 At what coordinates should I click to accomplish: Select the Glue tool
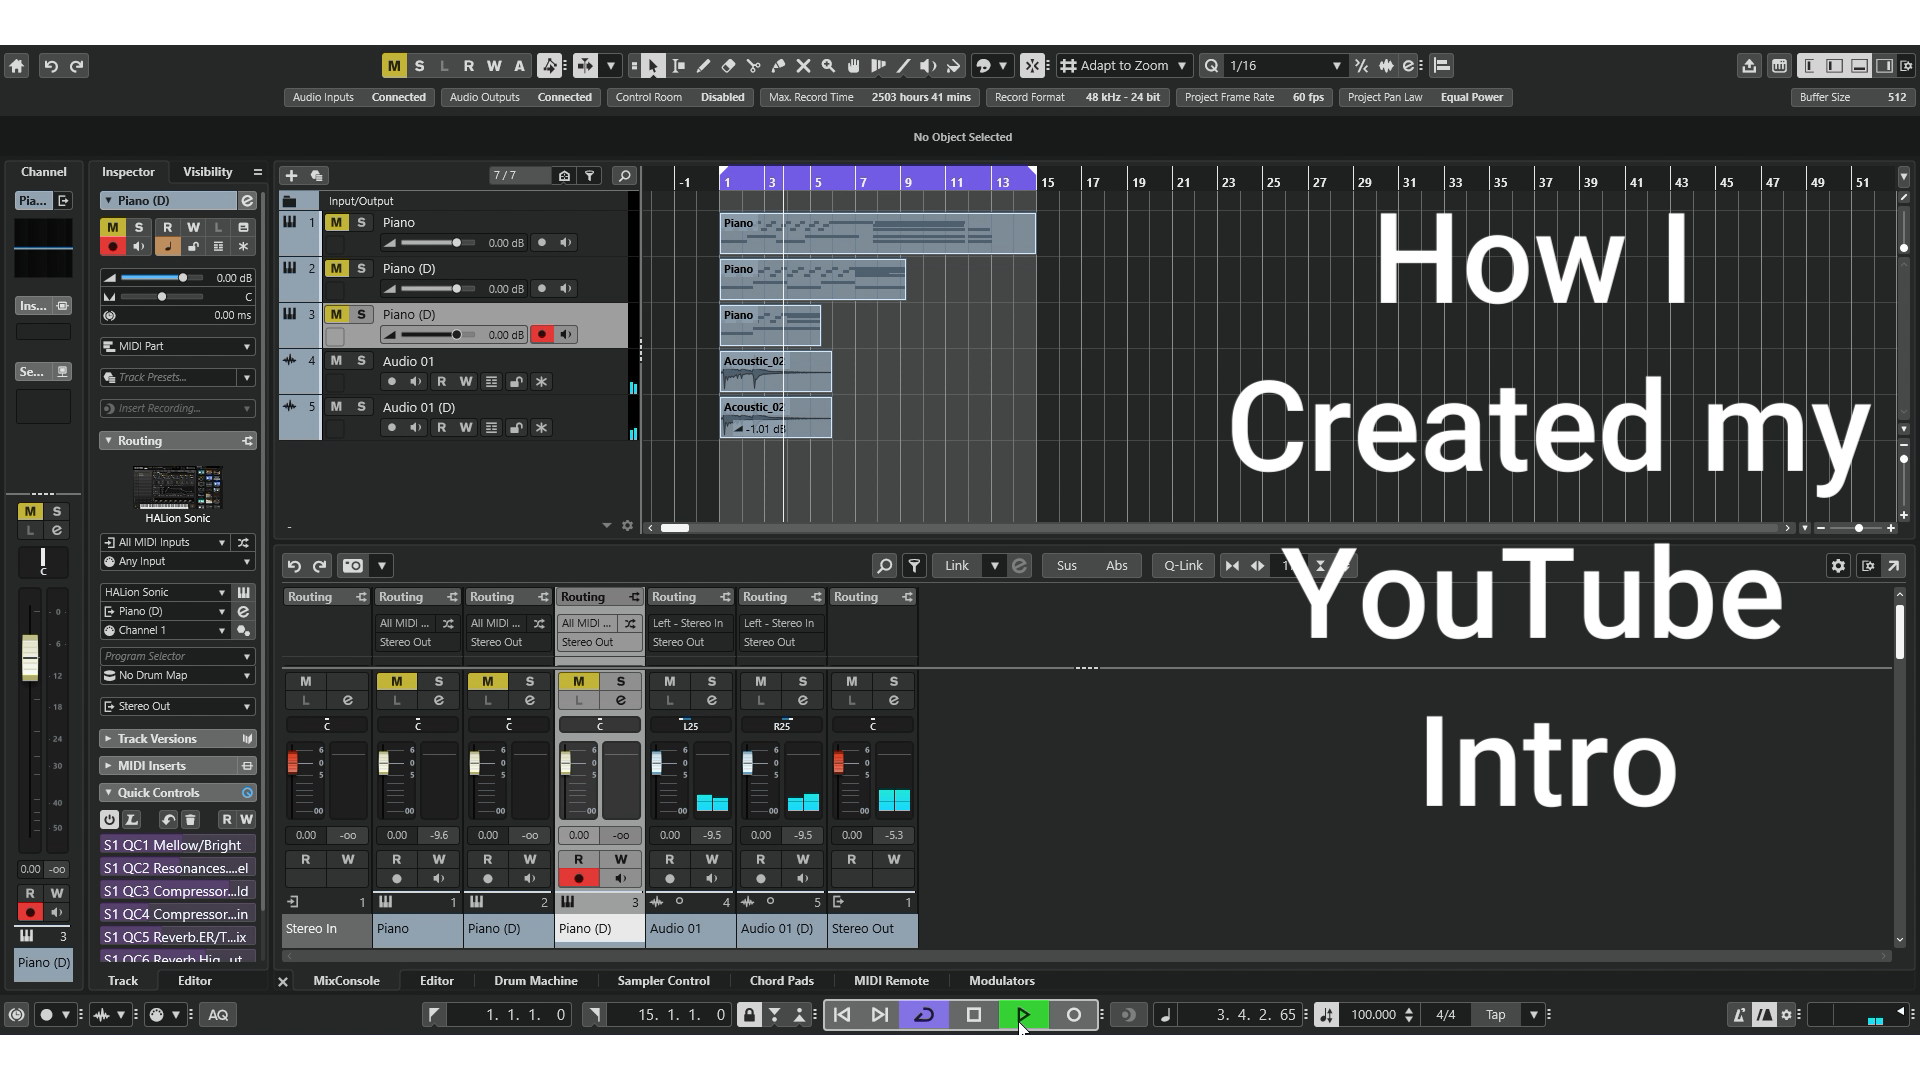tap(779, 66)
